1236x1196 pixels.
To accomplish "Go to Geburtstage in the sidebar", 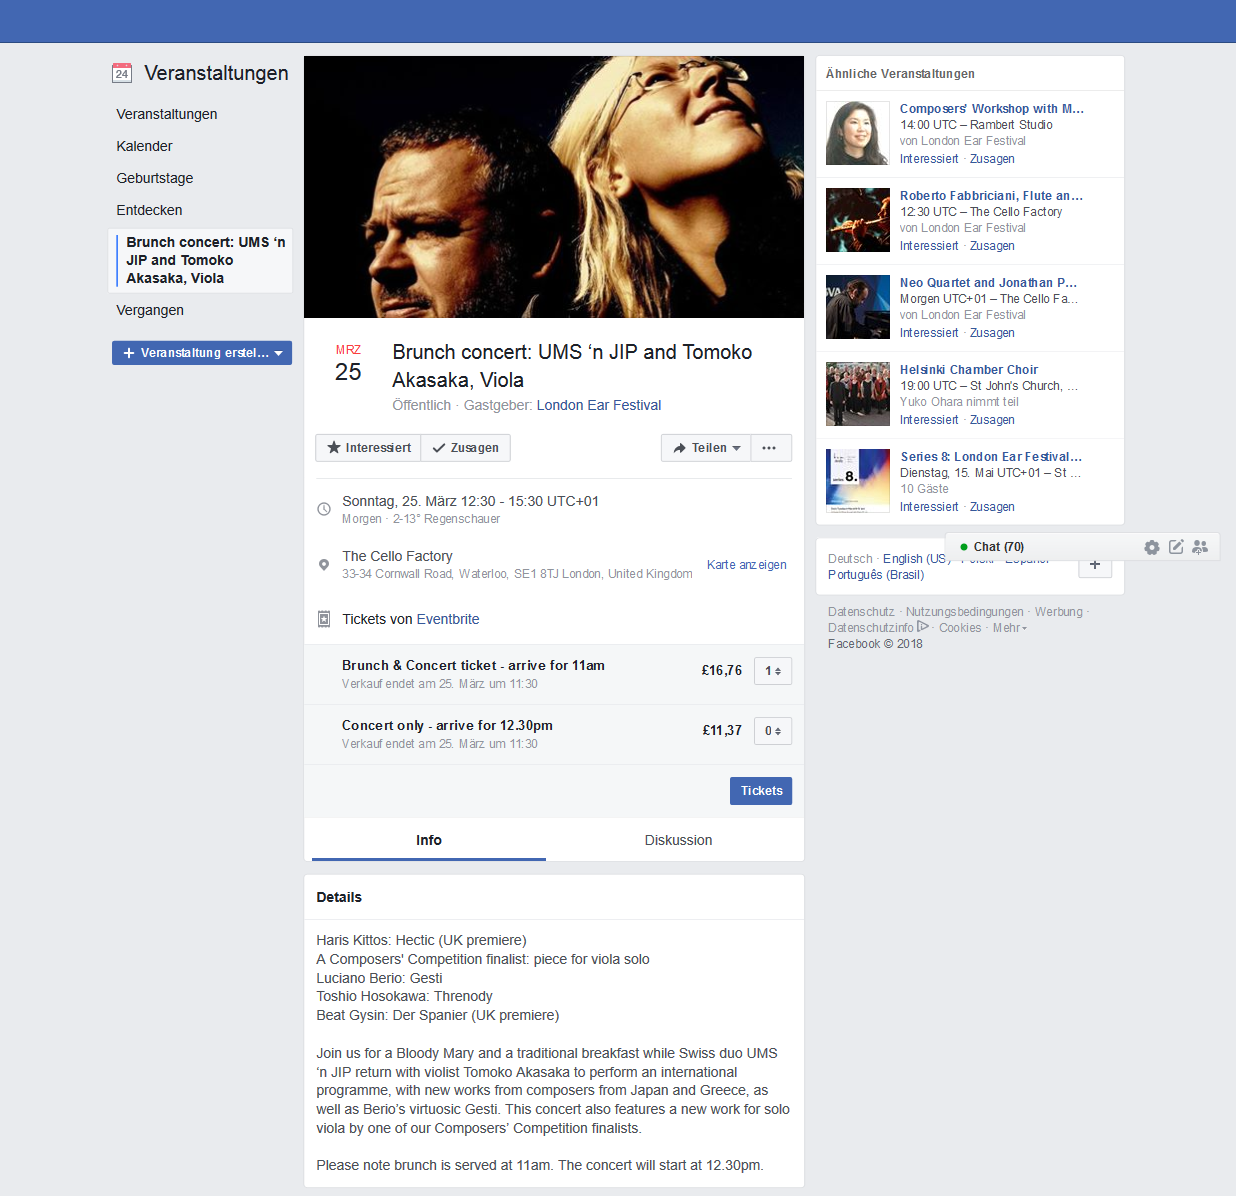I will coord(155,178).
